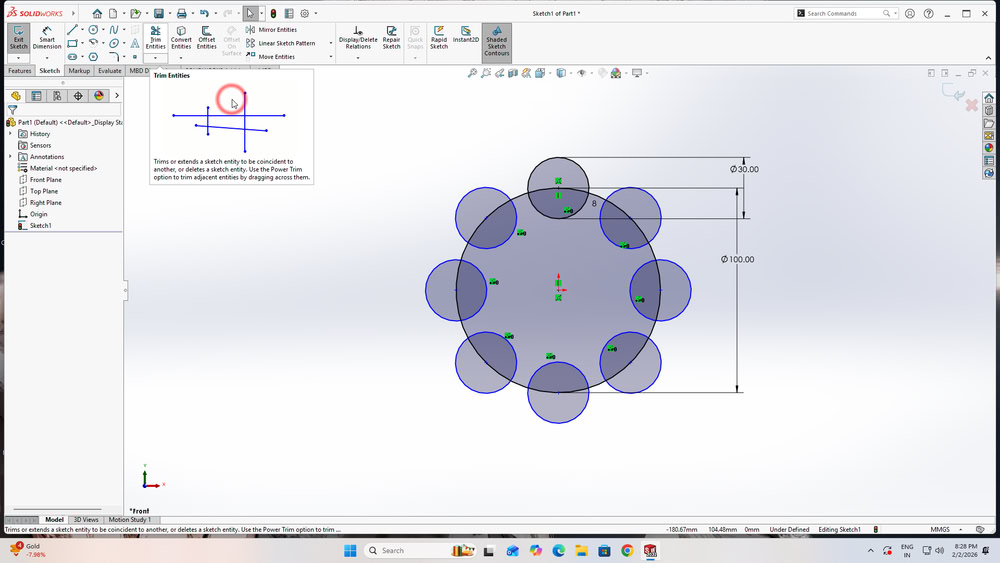1000x563 pixels.
Task: Click the MMGS unit system status
Action: coord(939,529)
